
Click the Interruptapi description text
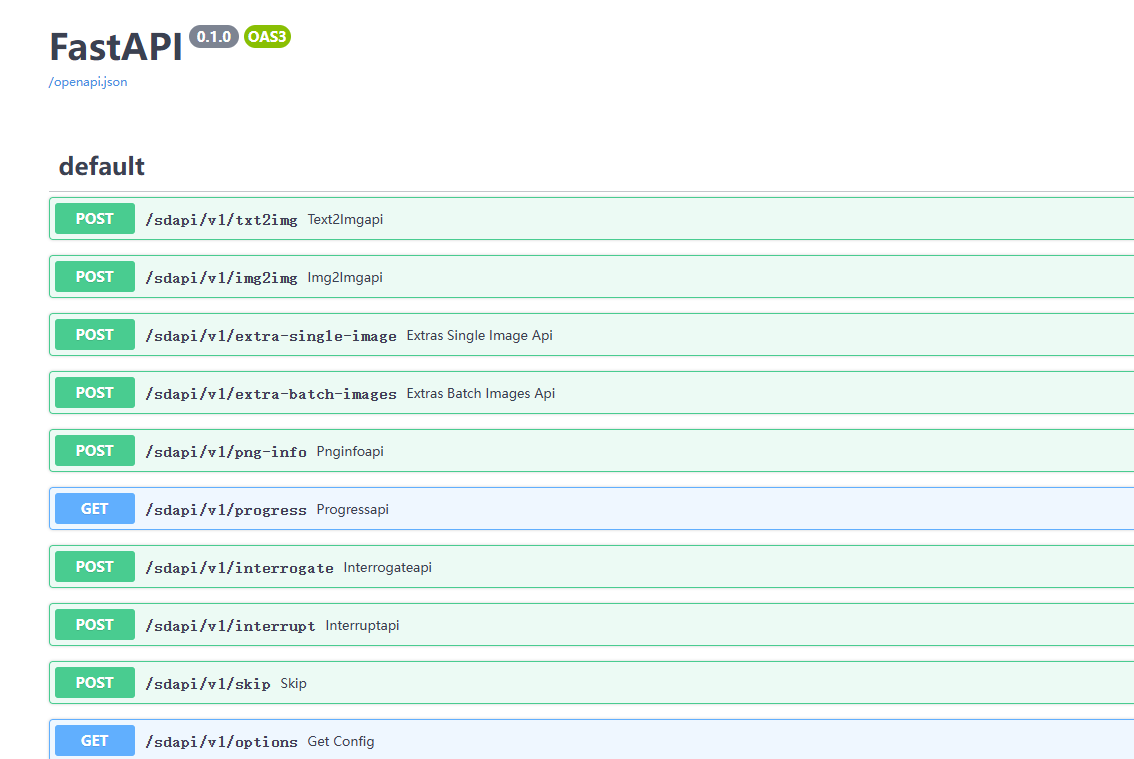coord(362,625)
